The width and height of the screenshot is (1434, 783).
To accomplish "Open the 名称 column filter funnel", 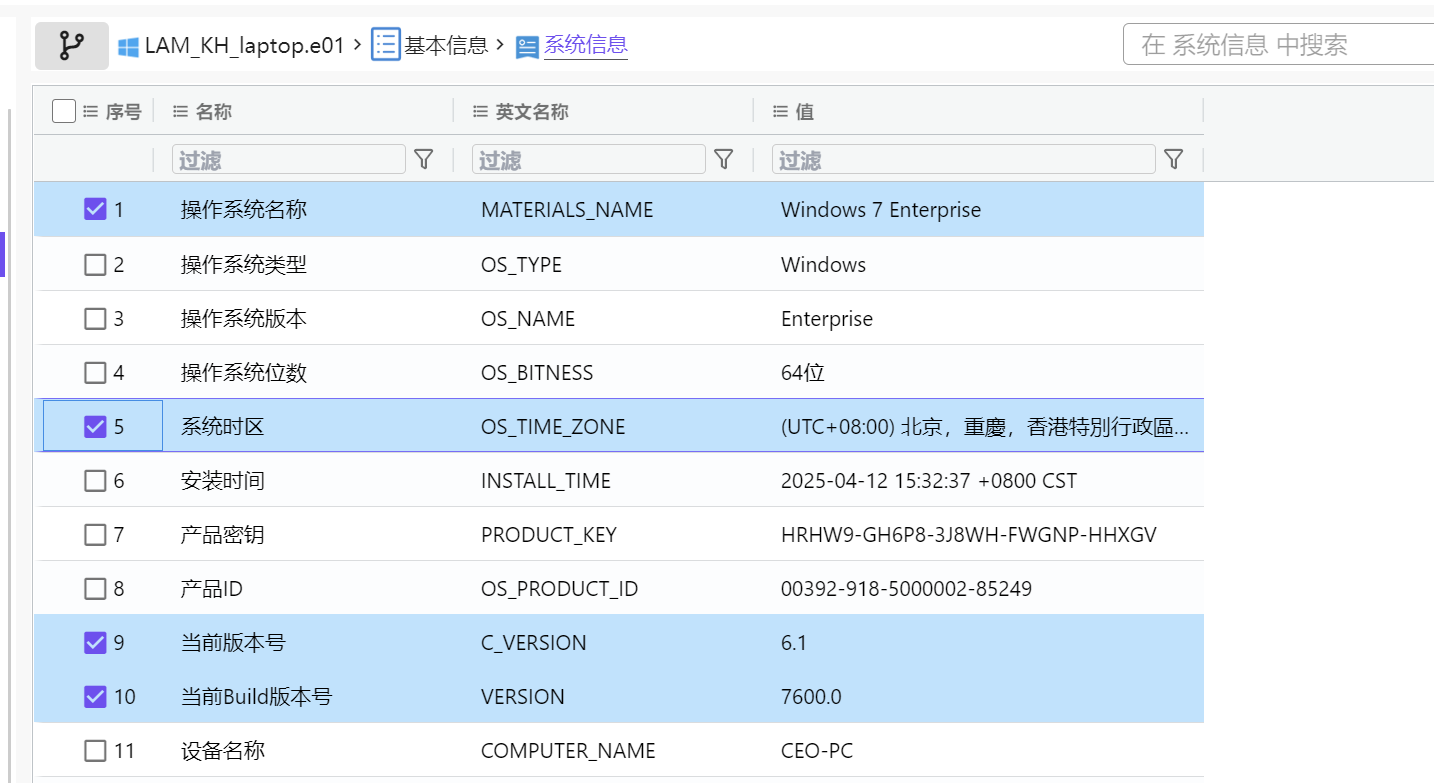I will point(424,159).
